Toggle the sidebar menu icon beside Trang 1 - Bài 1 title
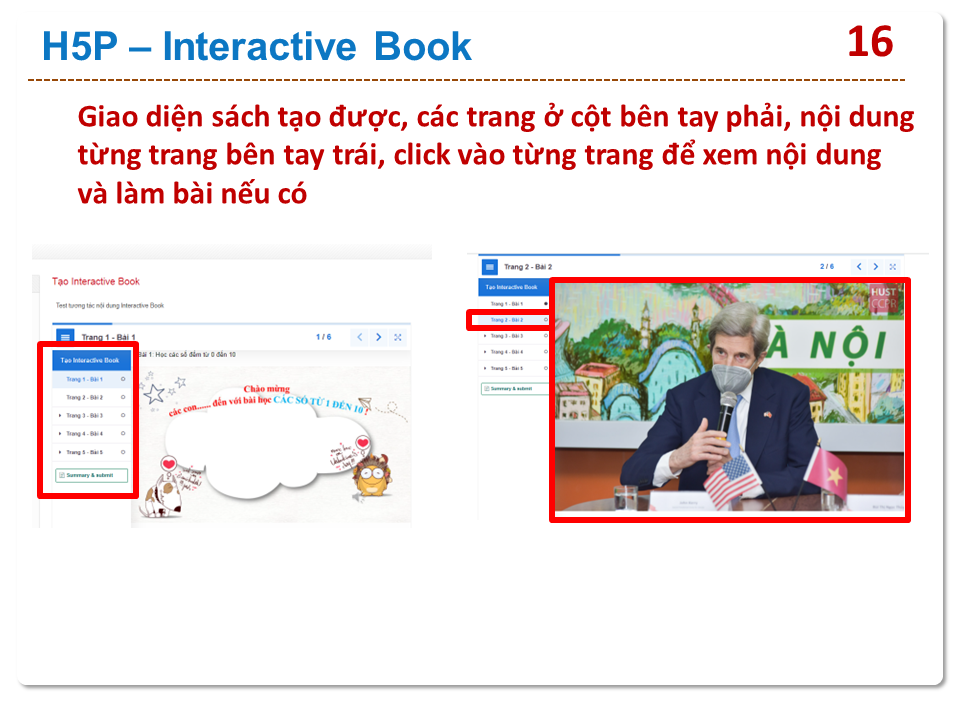Image resolution: width=960 pixels, height=720 pixels. (x=64, y=338)
